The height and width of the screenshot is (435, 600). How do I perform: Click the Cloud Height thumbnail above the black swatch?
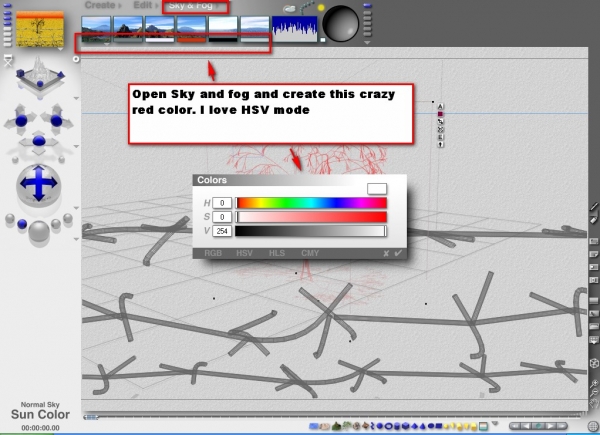223,27
